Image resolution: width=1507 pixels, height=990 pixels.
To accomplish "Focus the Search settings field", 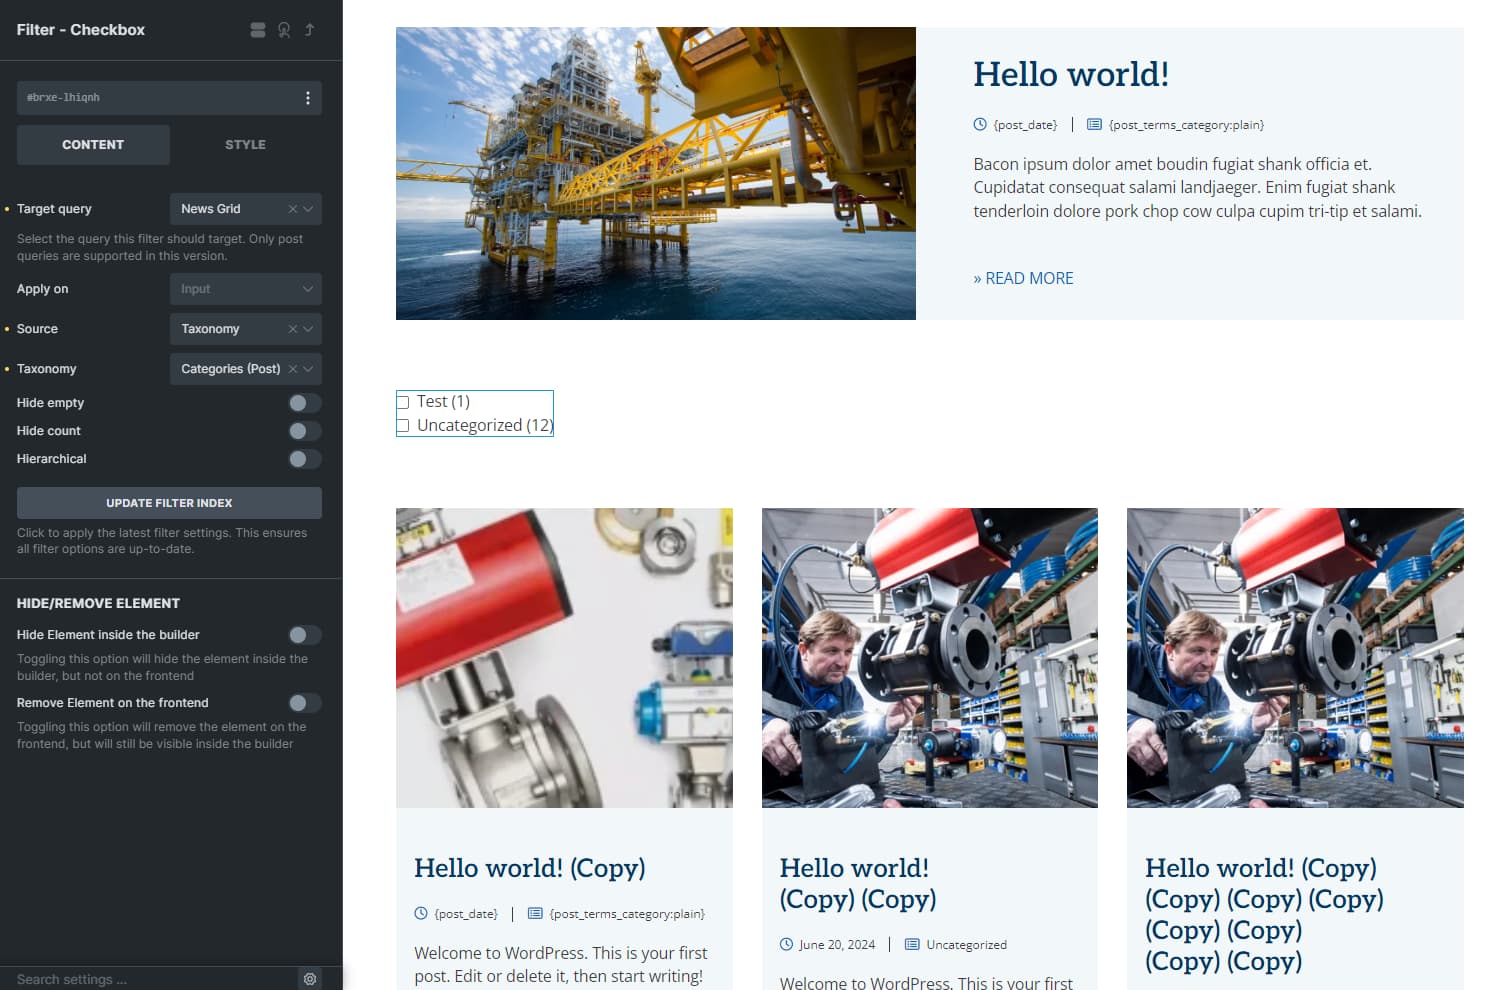I will (x=150, y=979).
